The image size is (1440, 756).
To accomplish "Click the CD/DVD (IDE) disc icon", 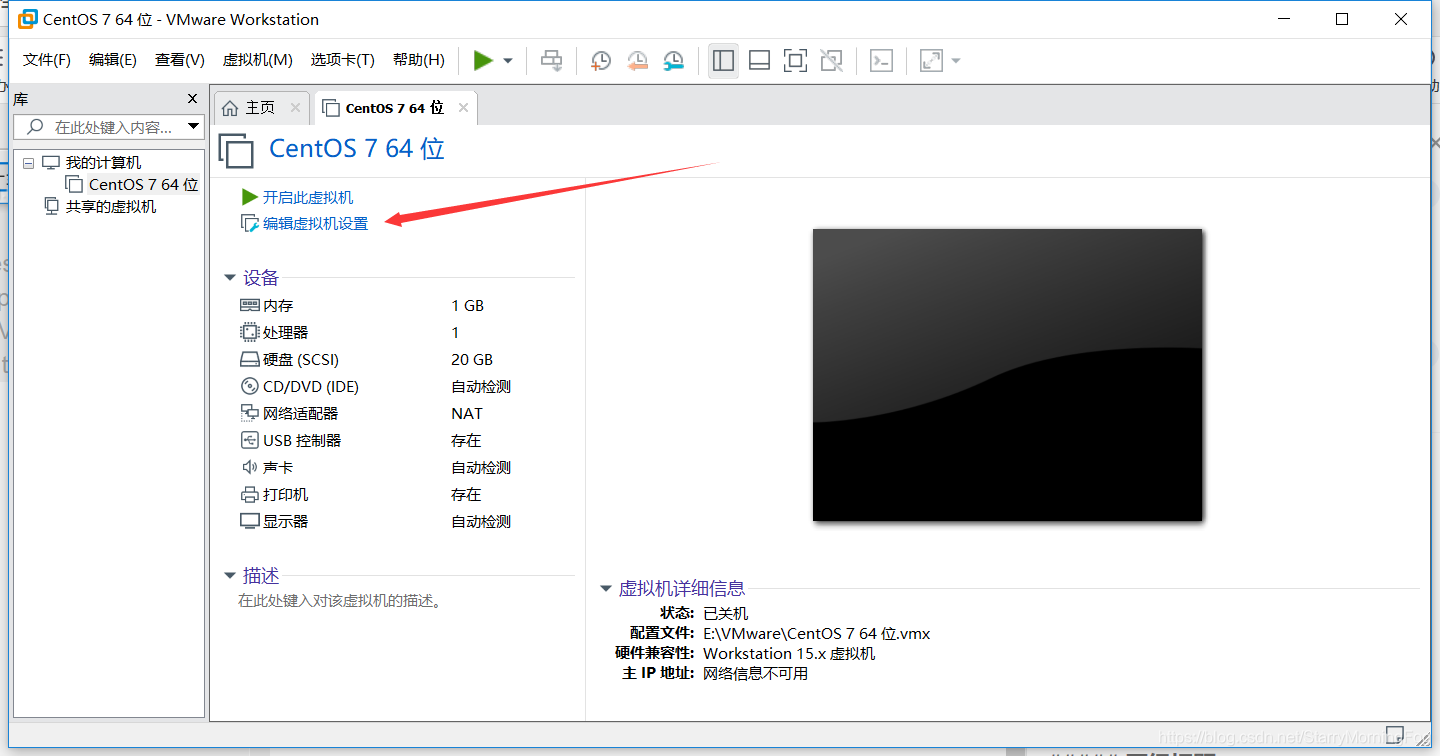I will 250,386.
